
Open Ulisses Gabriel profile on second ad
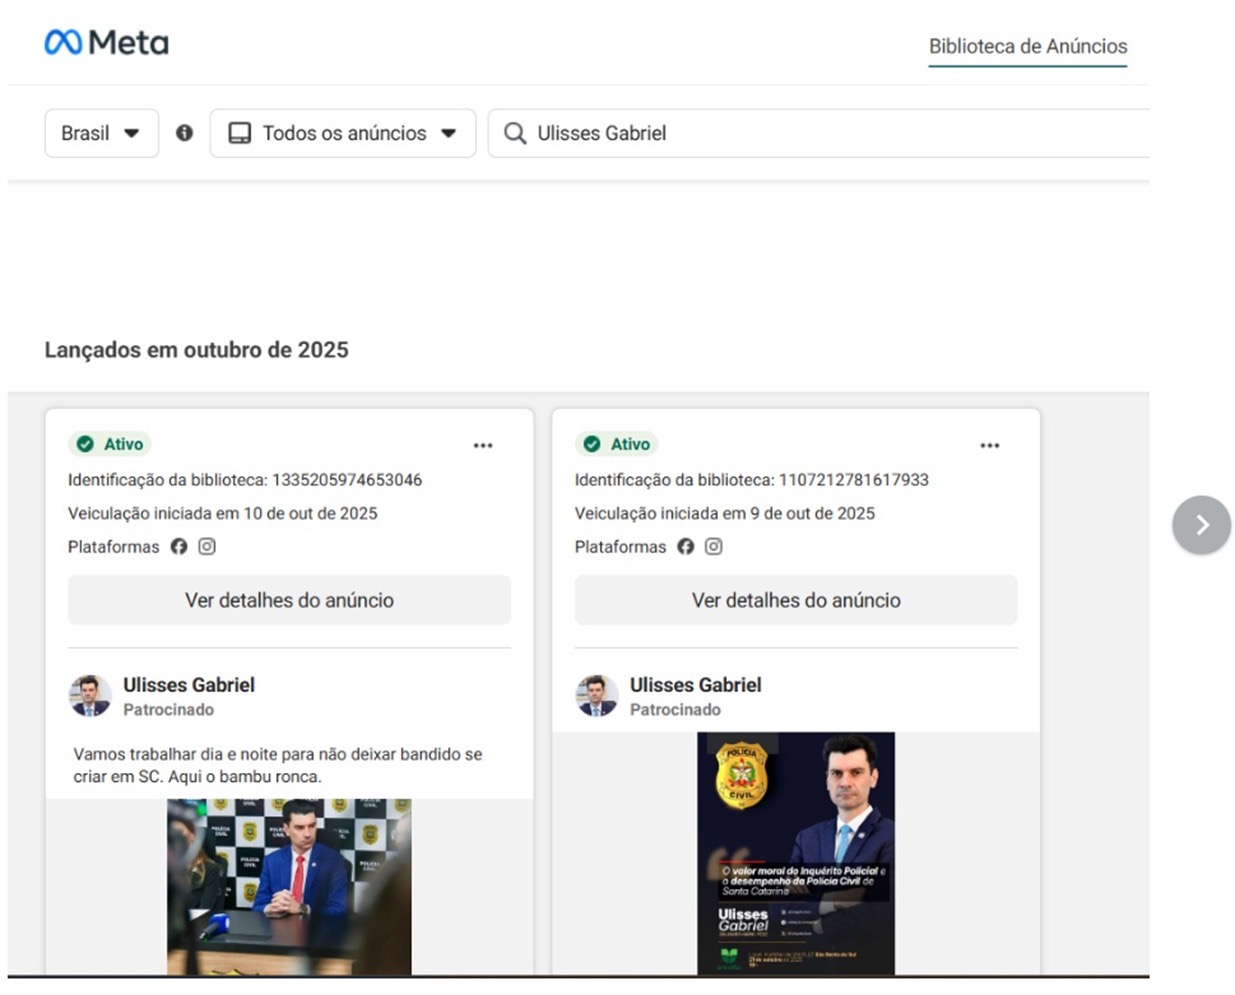696,685
